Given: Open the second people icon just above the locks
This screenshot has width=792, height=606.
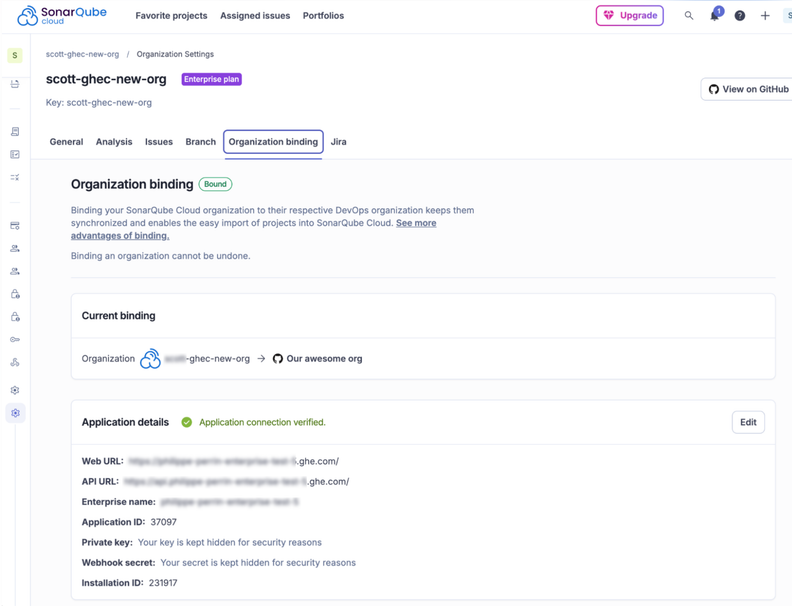Looking at the screenshot, I should click(x=15, y=271).
